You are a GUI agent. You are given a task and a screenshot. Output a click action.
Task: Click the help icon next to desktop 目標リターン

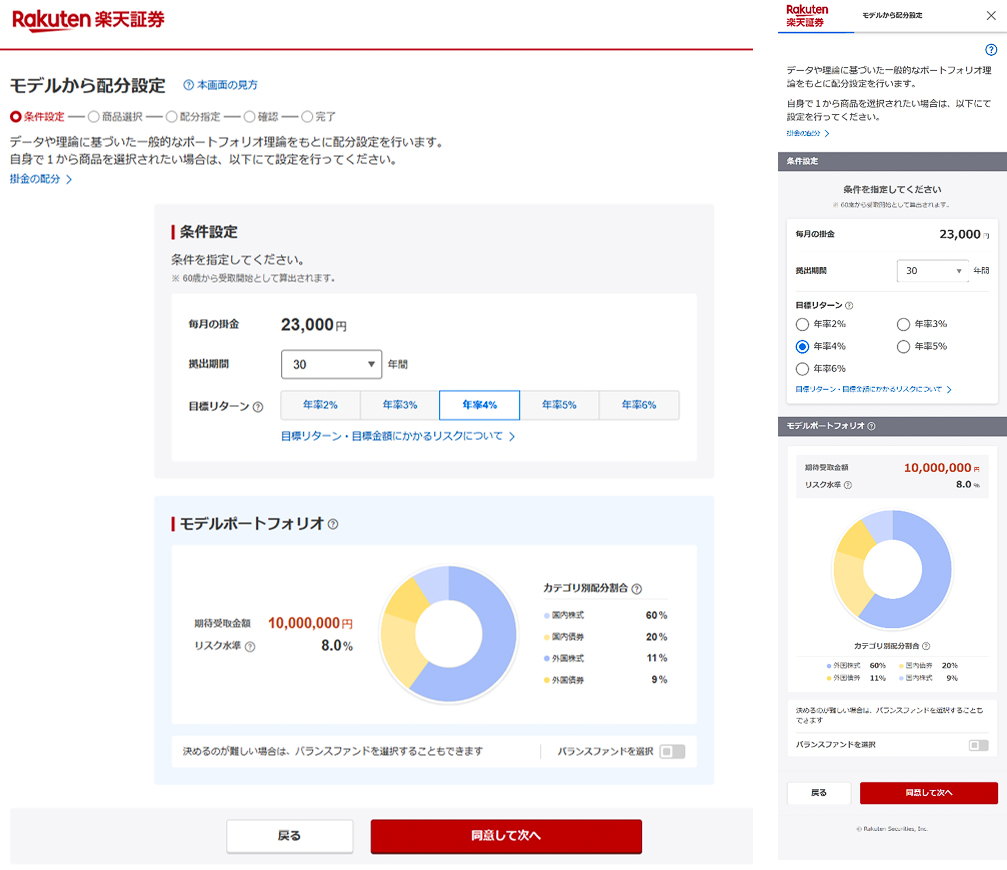pos(258,407)
